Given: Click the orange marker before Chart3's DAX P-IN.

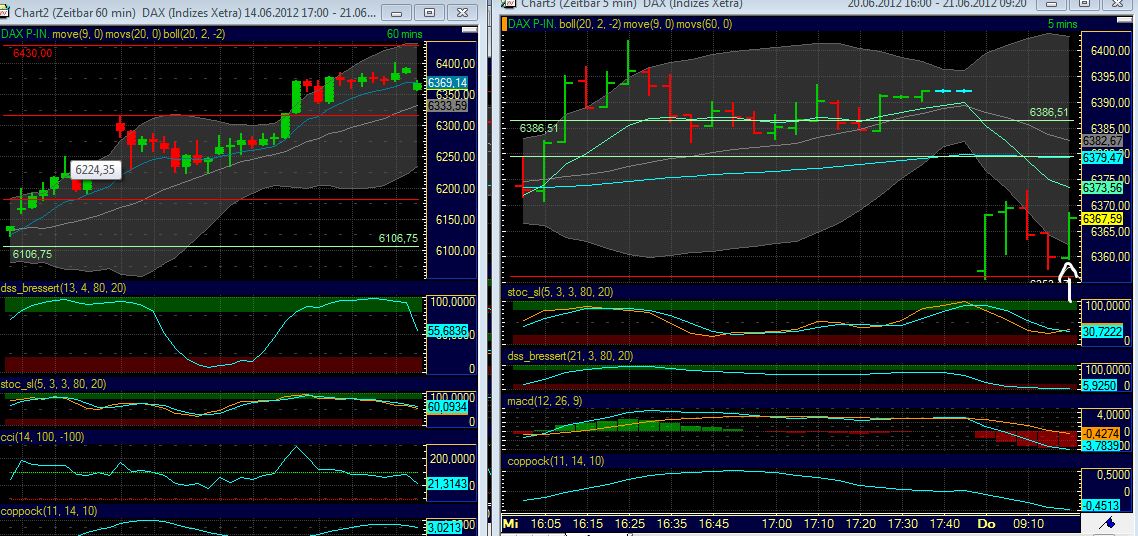Looking at the screenshot, I should (x=504, y=24).
